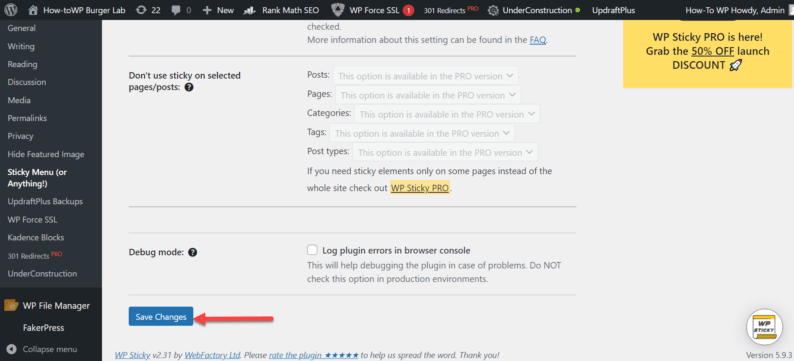Open Sticky Menu (or Anything!) settings
This screenshot has width=794, height=361.
point(37,178)
